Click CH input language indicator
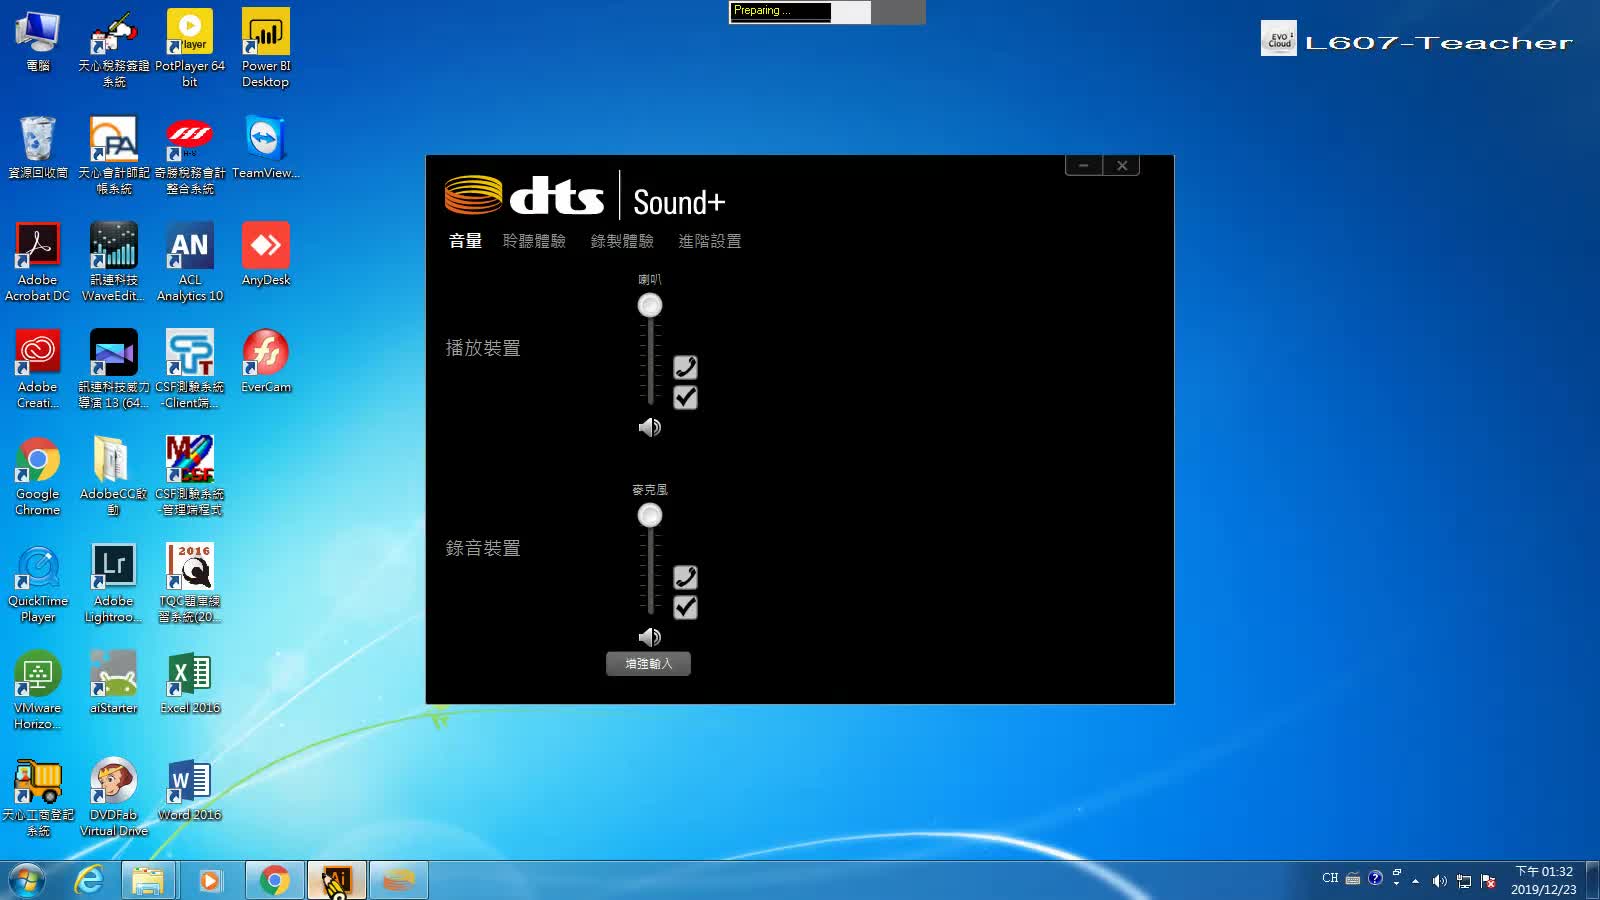 point(1330,878)
